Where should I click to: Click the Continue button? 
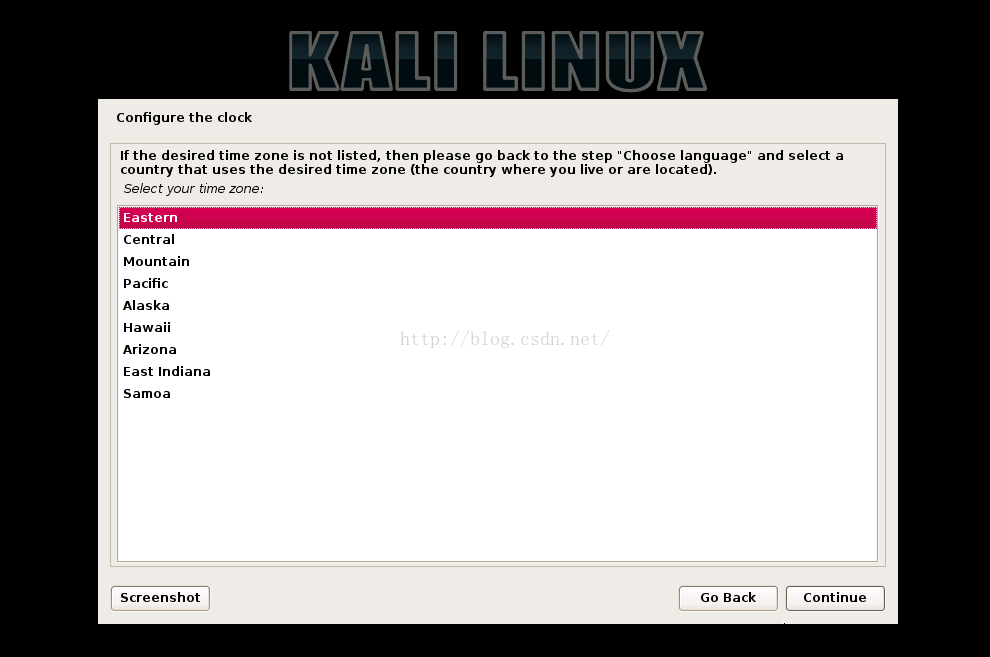click(x=835, y=598)
